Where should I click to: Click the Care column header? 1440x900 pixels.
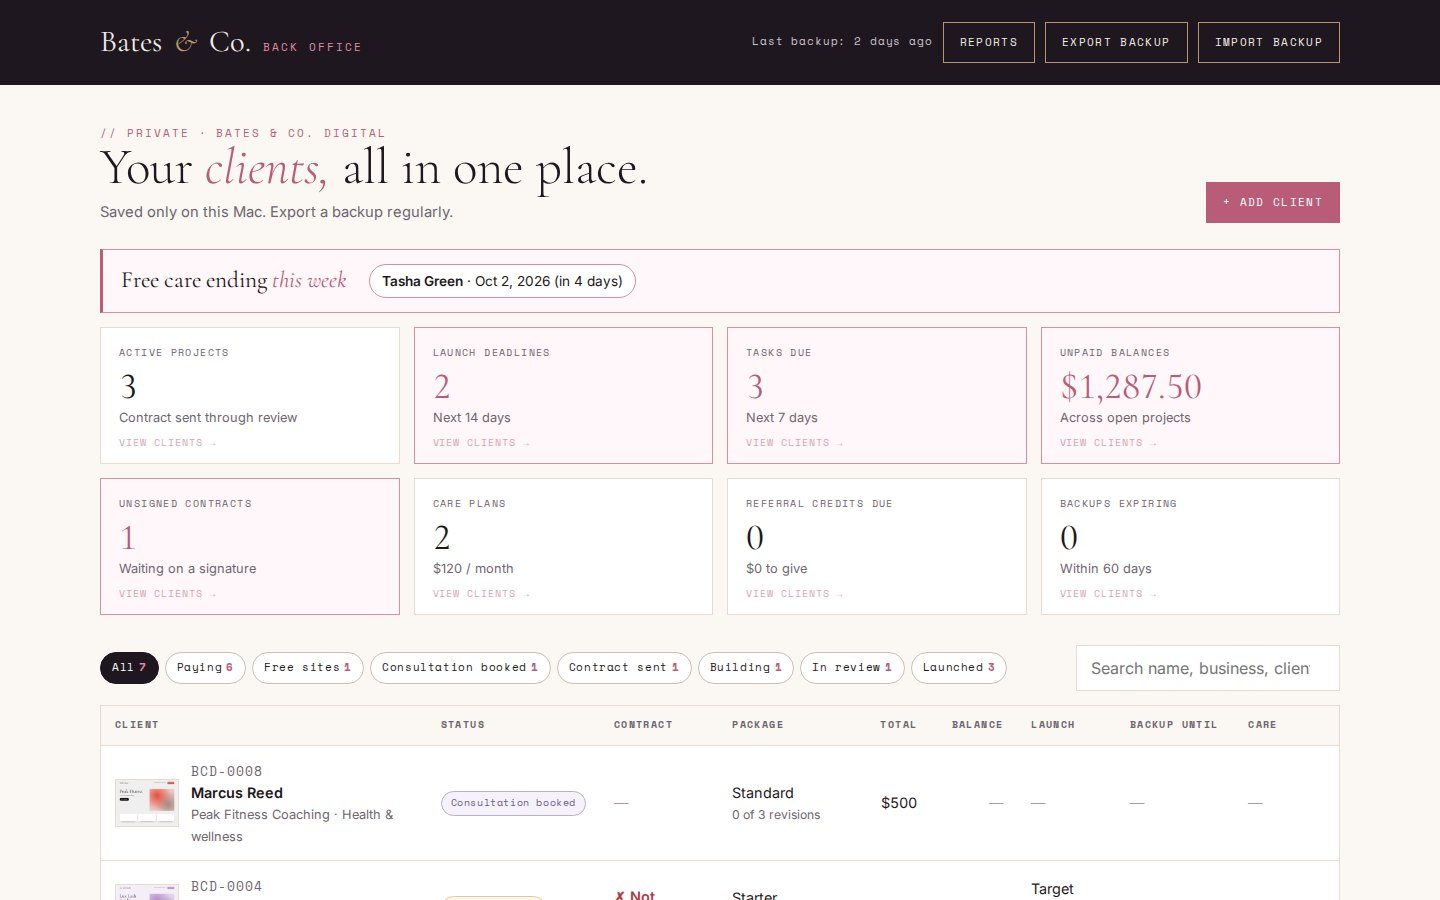tap(1262, 725)
